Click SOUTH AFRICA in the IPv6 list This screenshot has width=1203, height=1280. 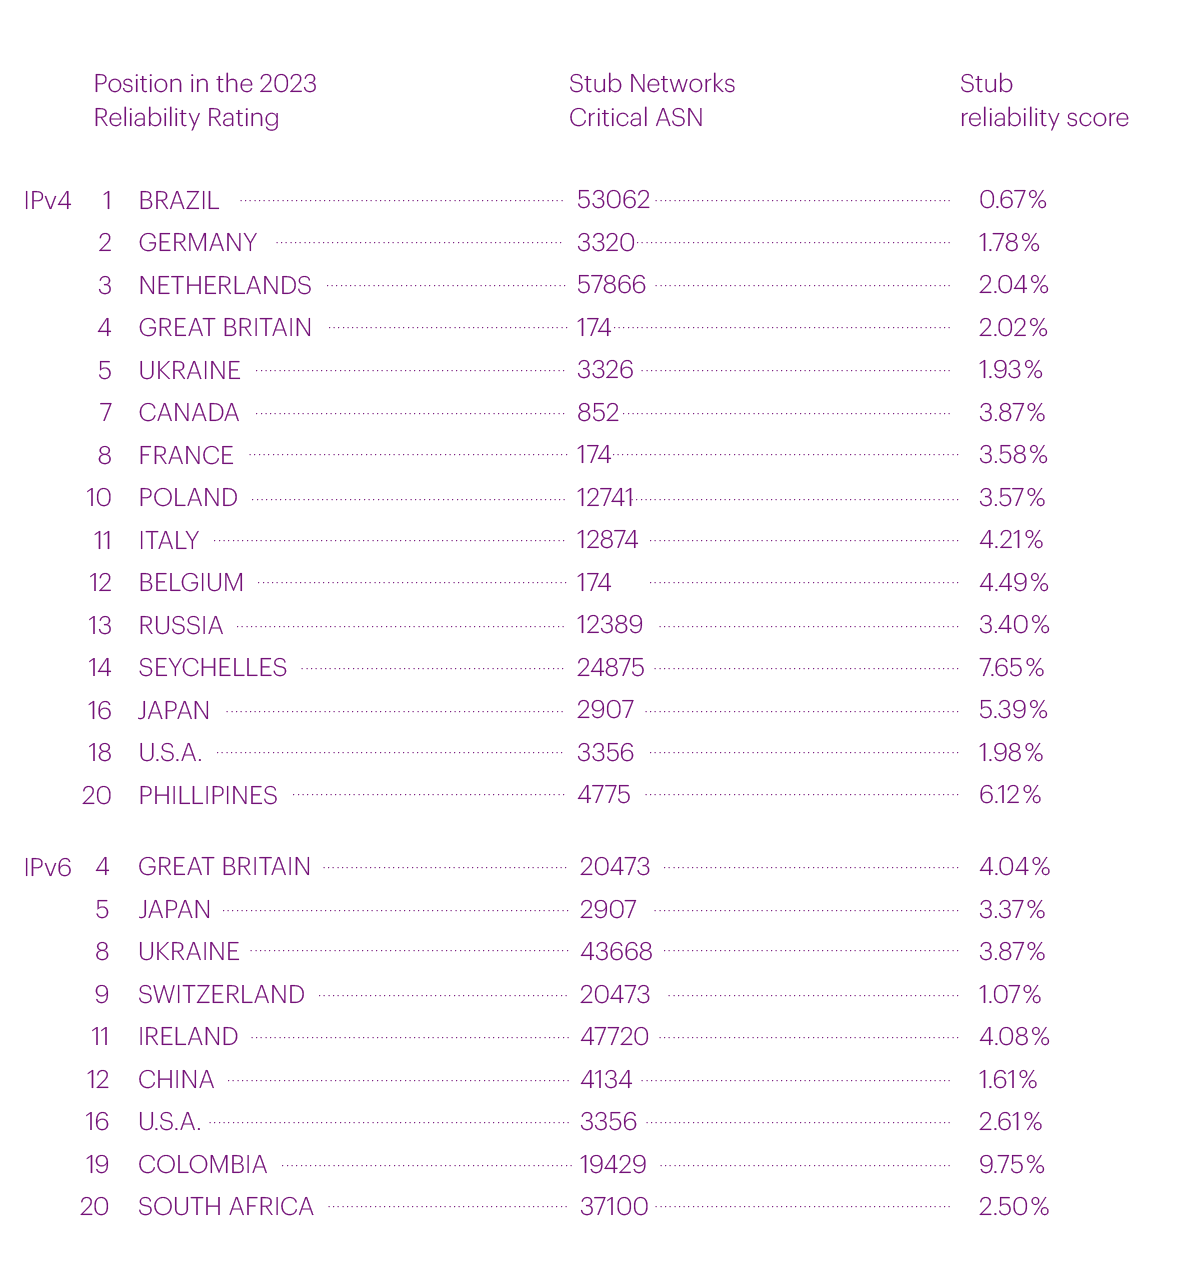coord(226,1207)
